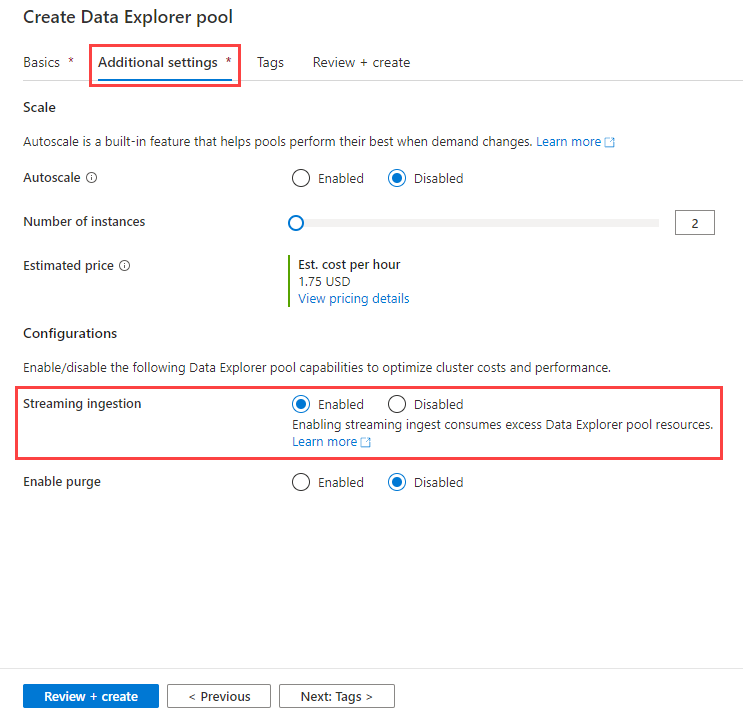Click the 'Streaming ingestion' label
Screen dimensions: 743x720
pos(82,404)
